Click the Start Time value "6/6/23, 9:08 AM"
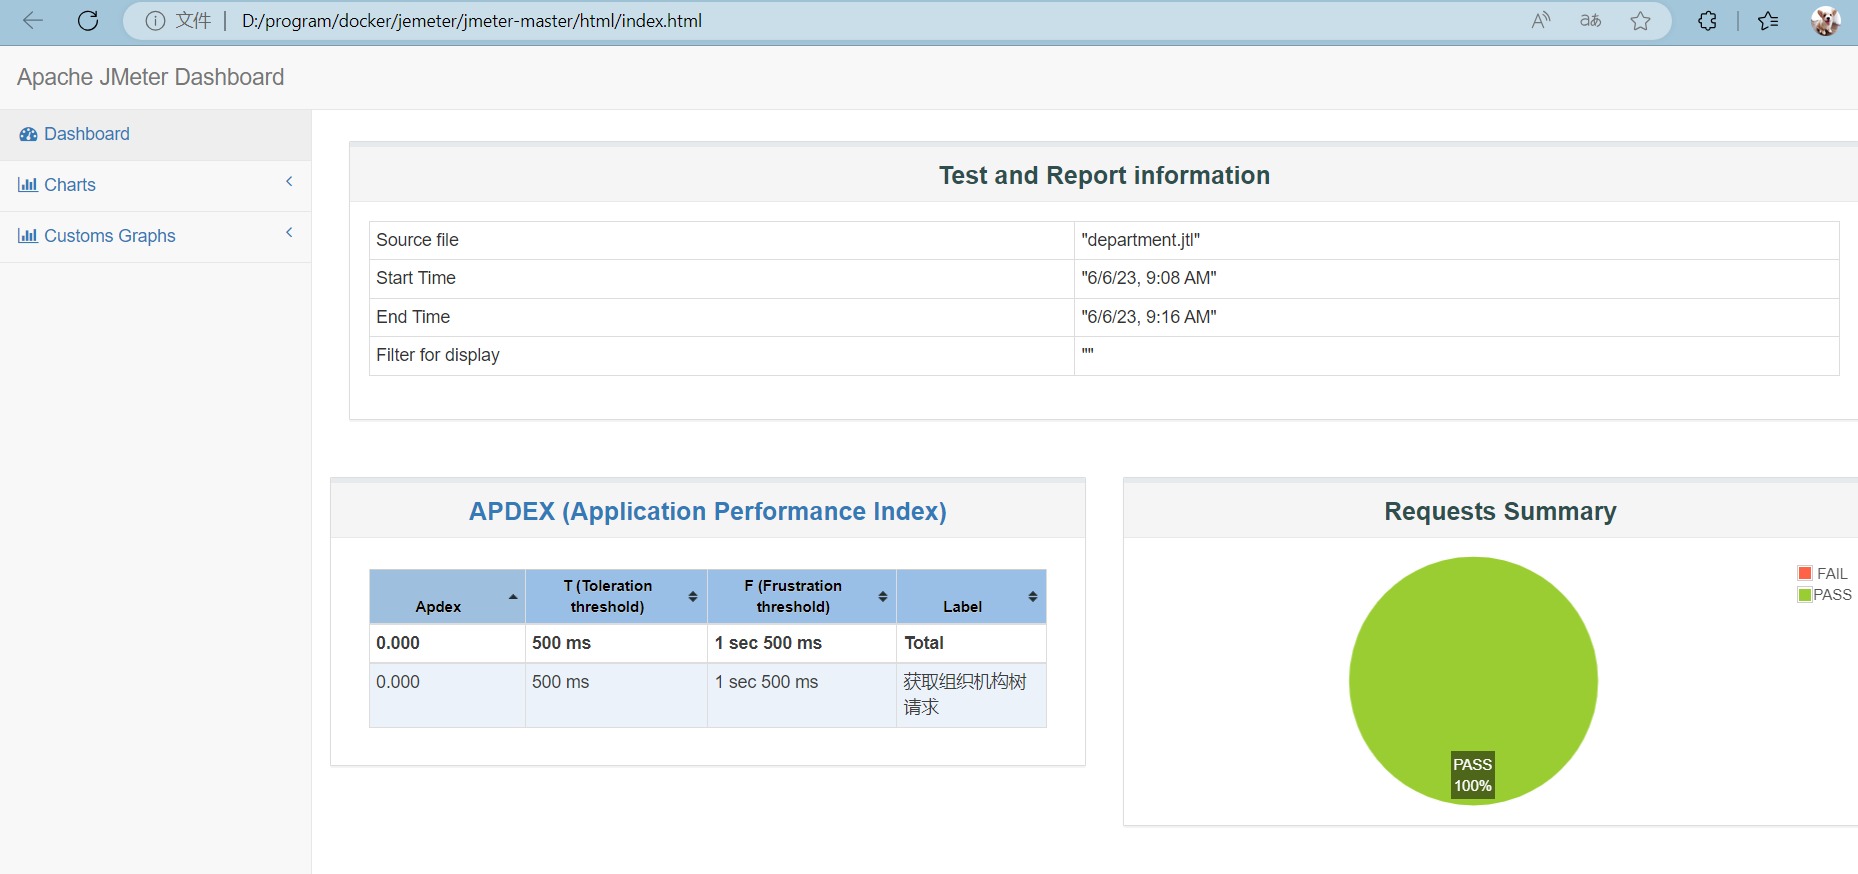The width and height of the screenshot is (1858, 874). (1149, 278)
